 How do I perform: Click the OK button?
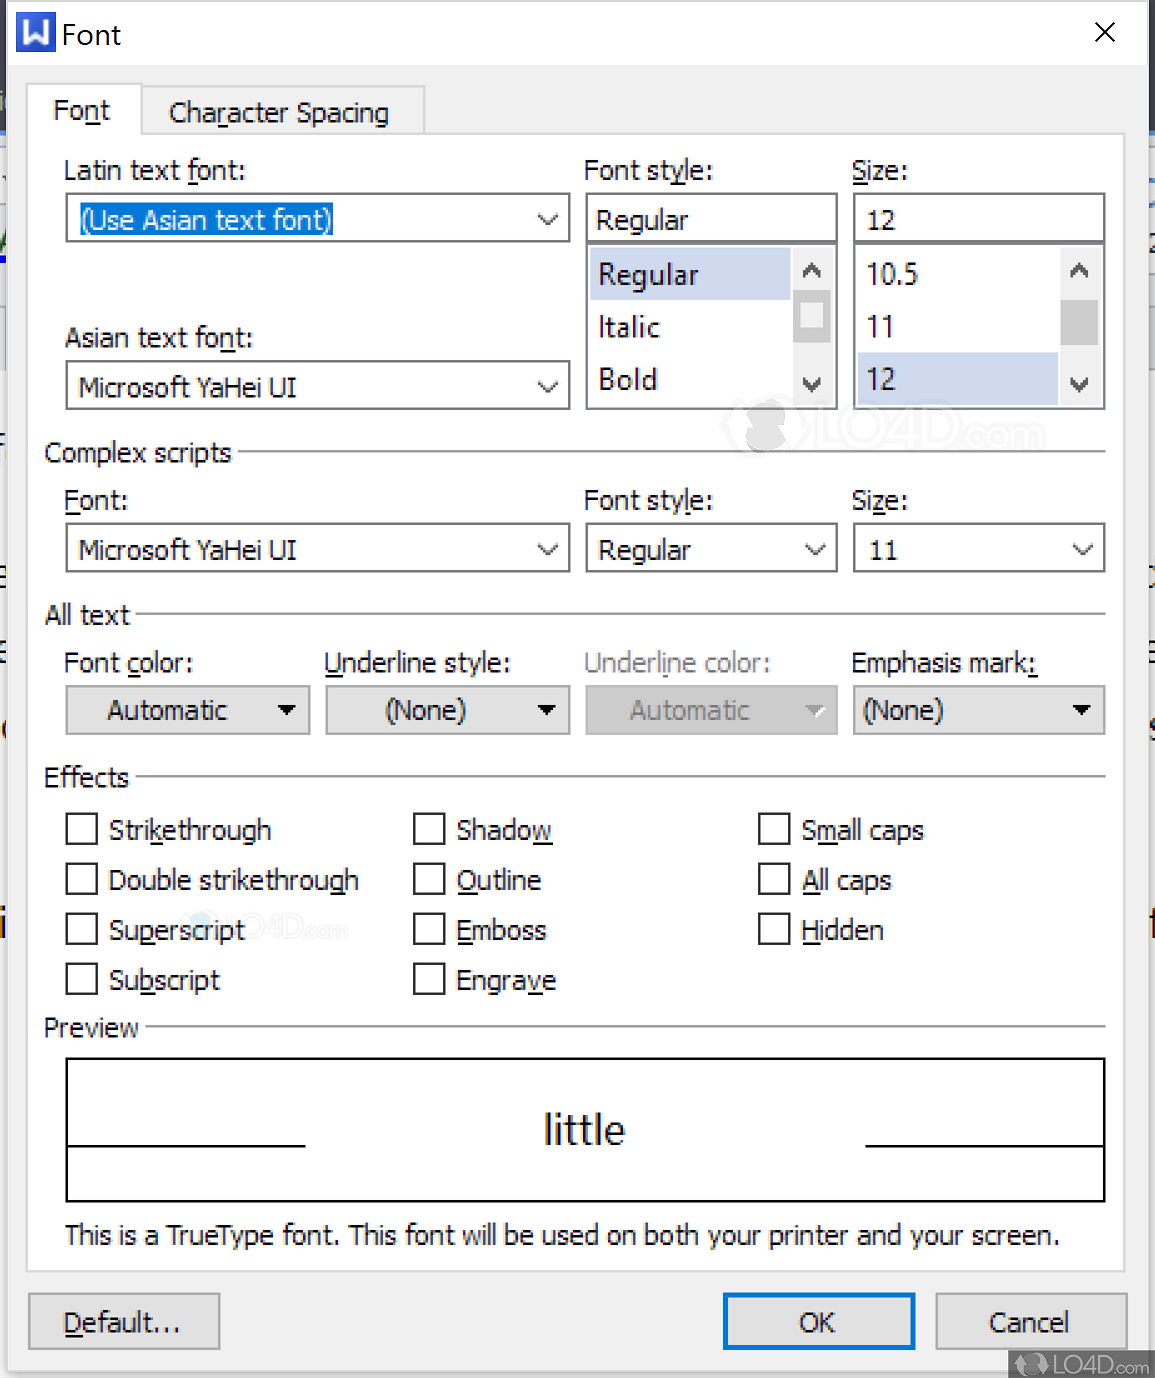pos(818,1321)
